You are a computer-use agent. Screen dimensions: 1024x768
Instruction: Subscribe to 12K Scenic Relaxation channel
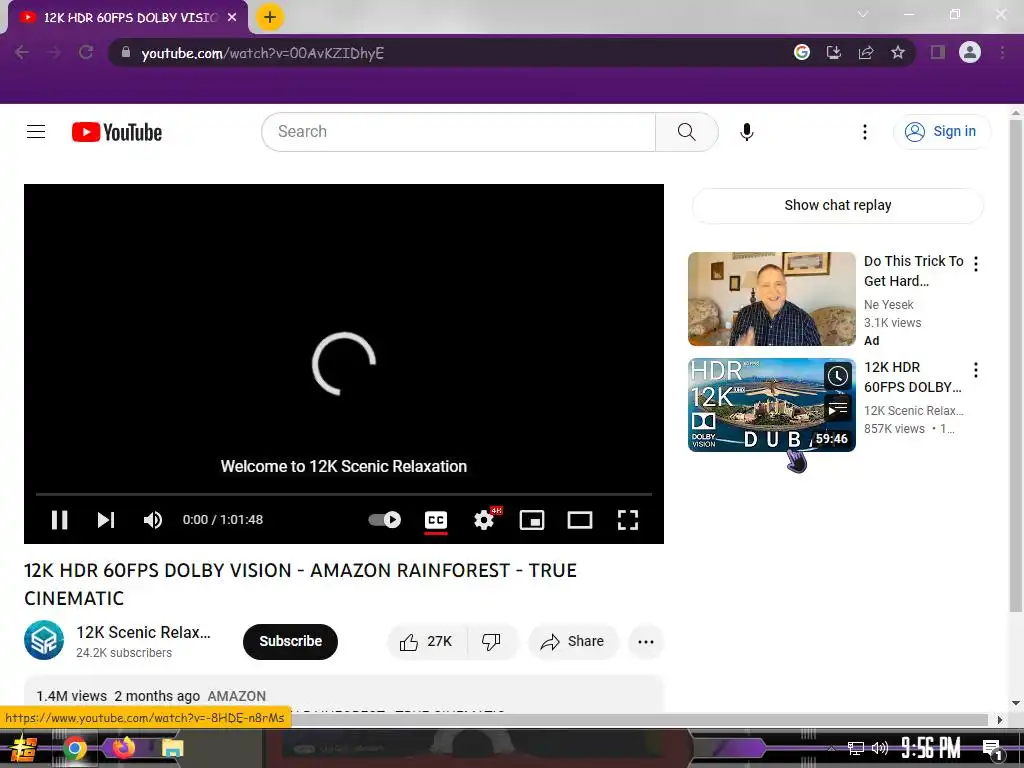[290, 641]
